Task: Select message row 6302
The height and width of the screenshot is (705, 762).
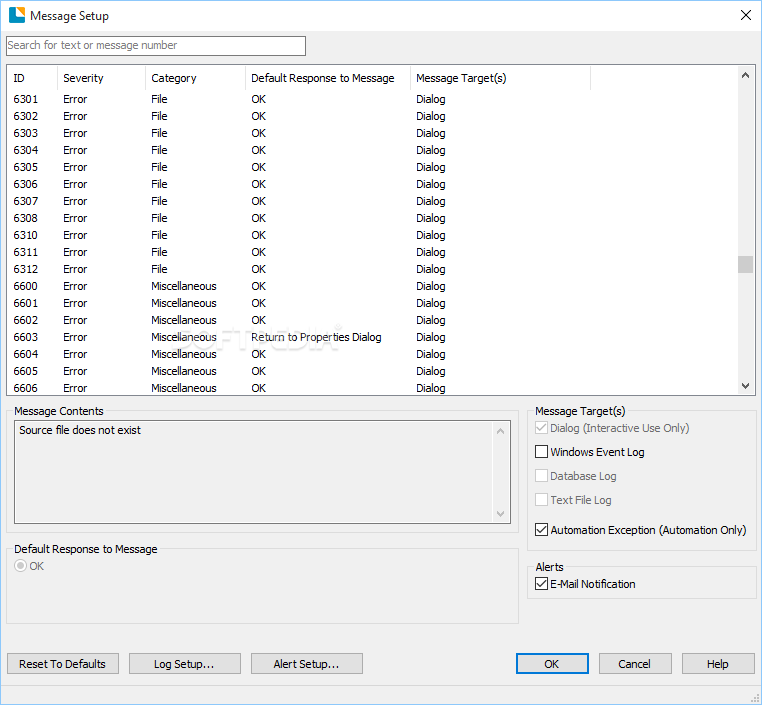Action: [x=372, y=116]
